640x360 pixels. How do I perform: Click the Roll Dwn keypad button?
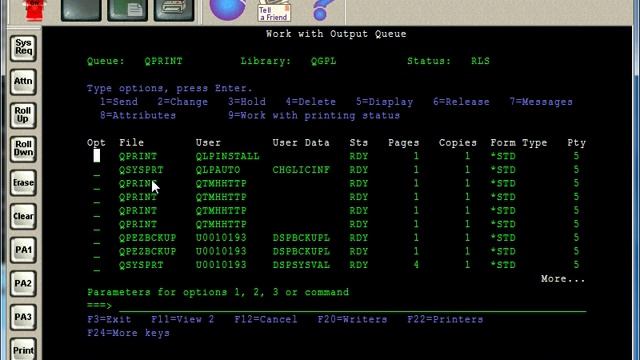[x=23, y=149]
